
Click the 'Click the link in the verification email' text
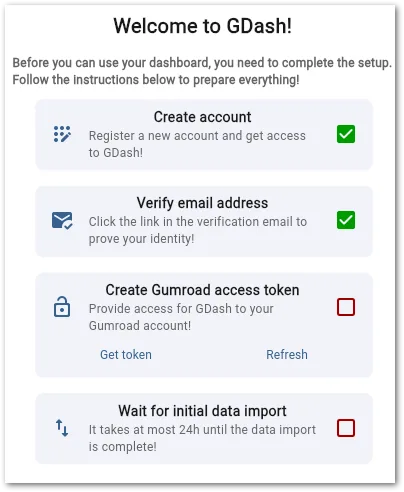(198, 230)
